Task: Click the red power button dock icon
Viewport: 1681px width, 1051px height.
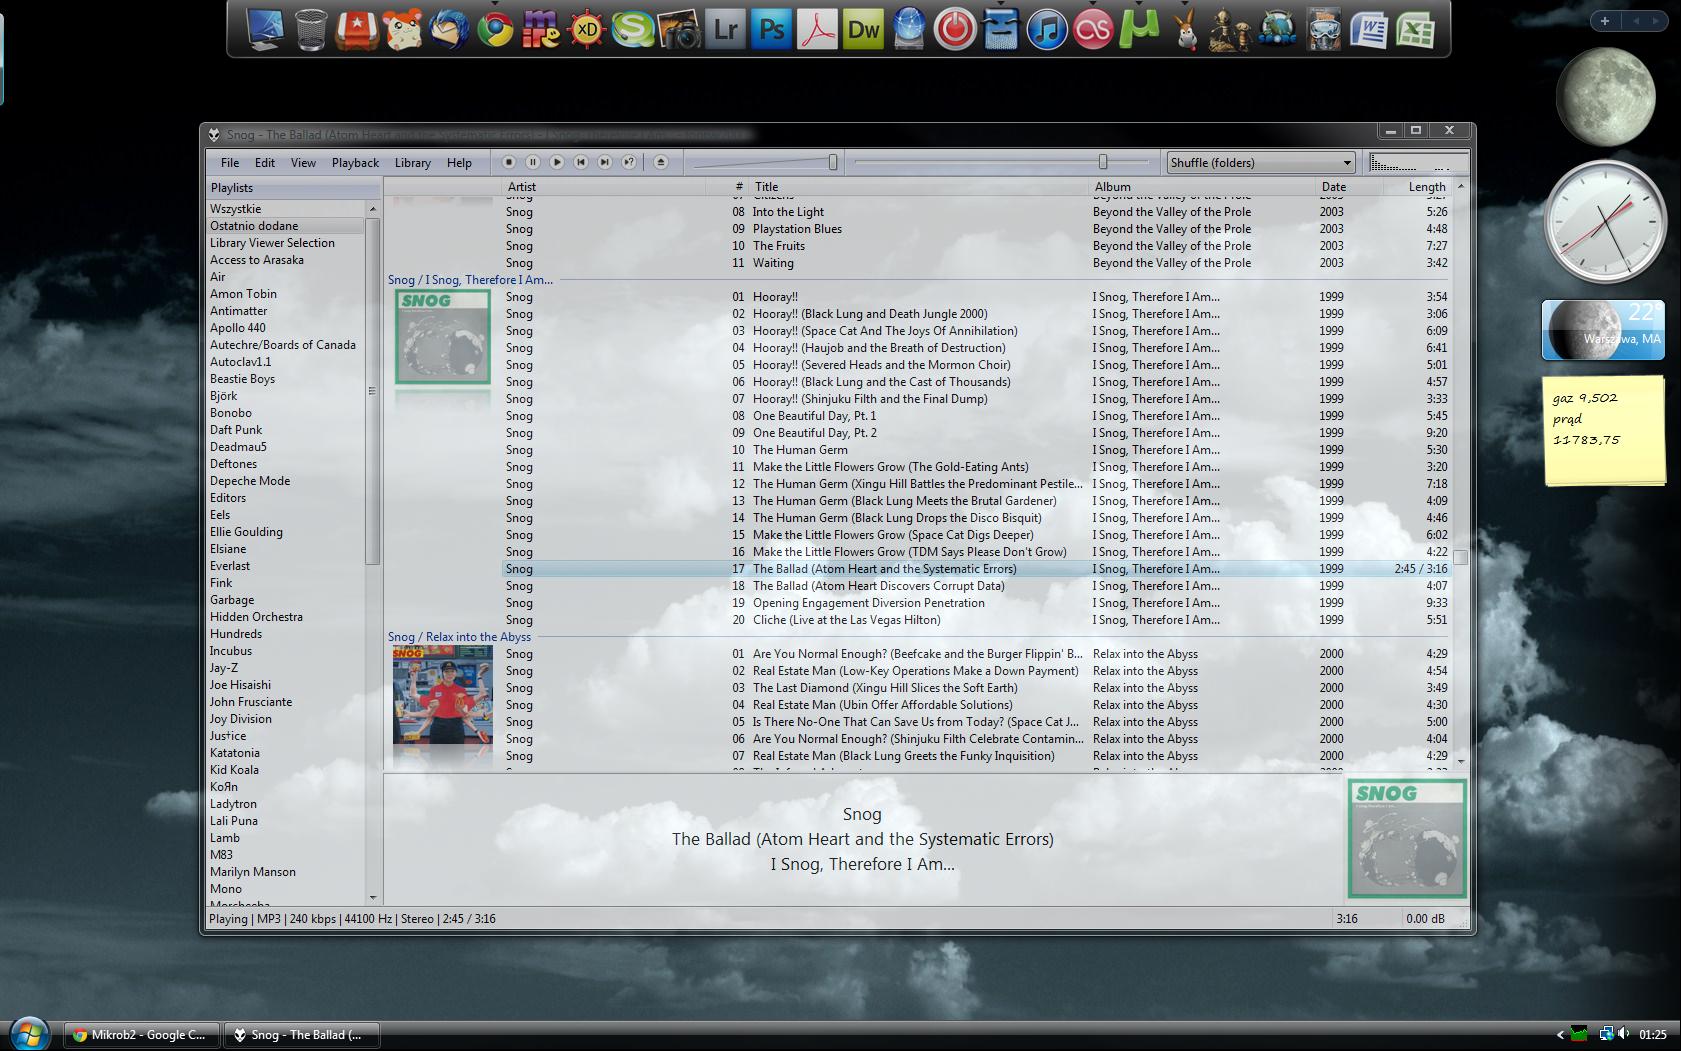Action: [955, 29]
